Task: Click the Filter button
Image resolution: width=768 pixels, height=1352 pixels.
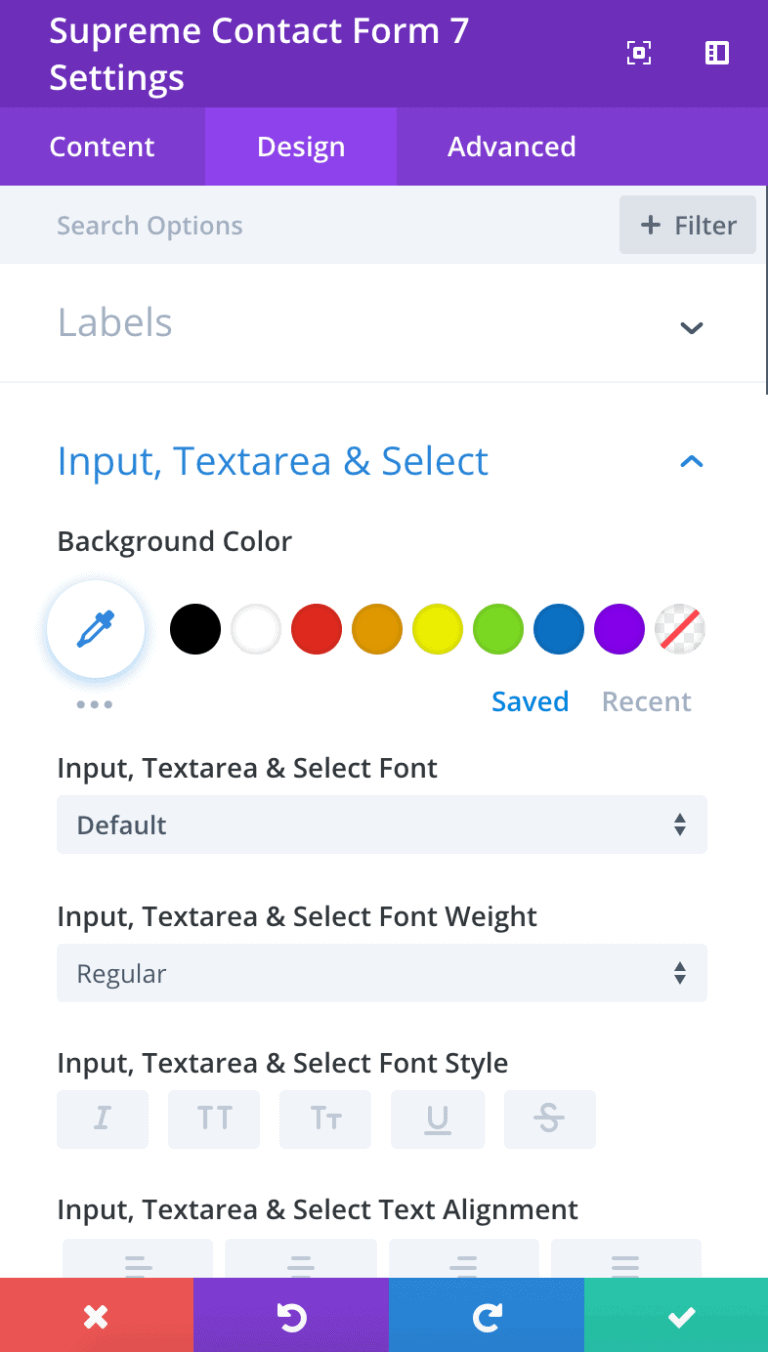Action: coord(687,224)
